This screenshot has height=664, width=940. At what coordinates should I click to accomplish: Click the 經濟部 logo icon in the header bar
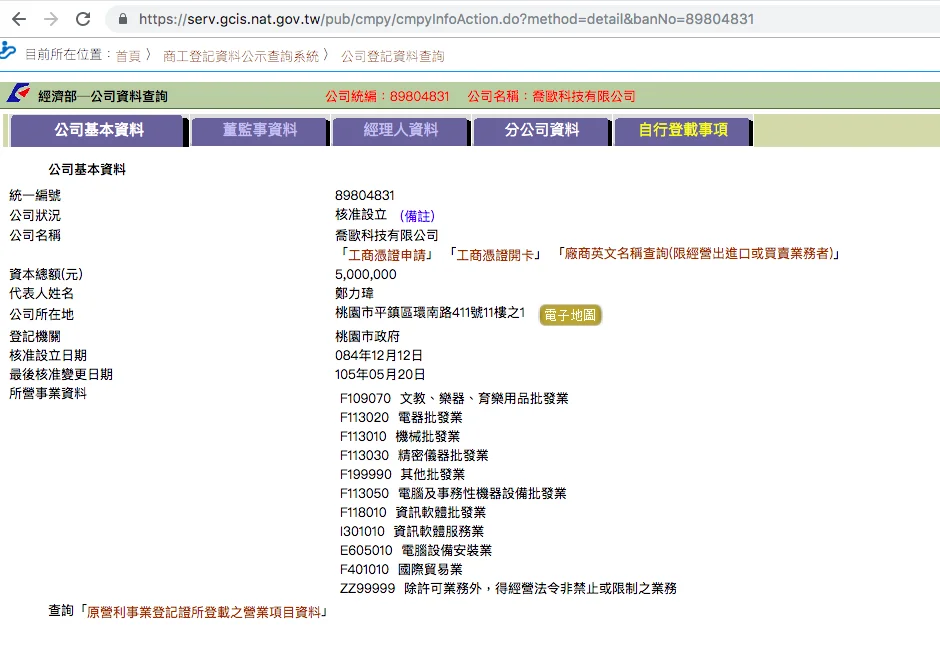click(x=18, y=95)
